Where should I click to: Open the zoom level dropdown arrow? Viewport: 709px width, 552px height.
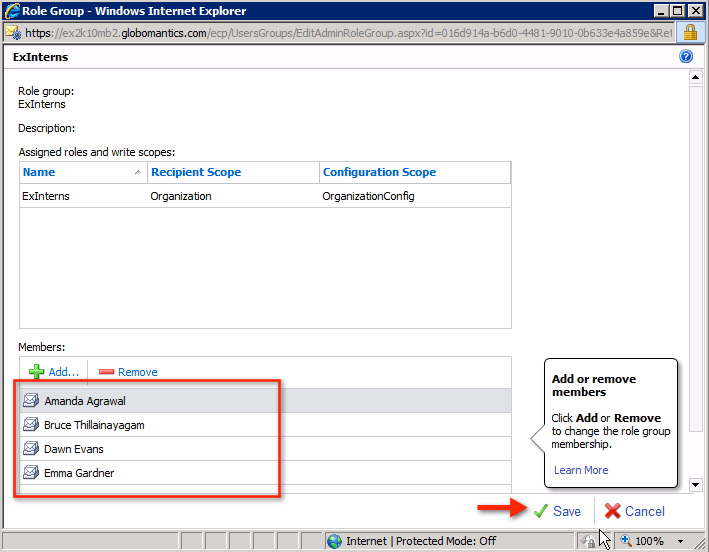pos(680,541)
